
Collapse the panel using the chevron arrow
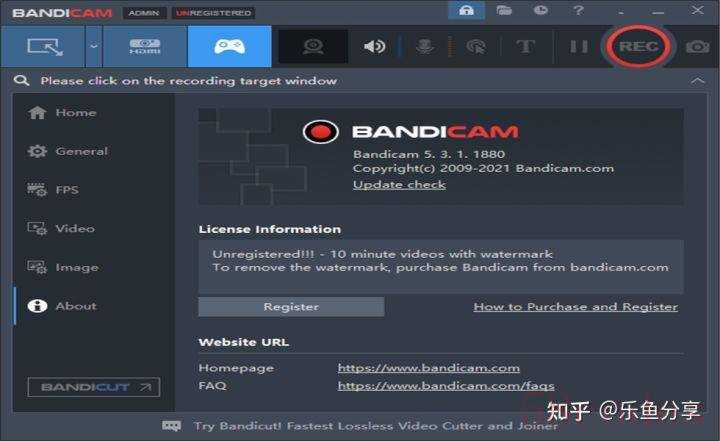click(x=698, y=81)
